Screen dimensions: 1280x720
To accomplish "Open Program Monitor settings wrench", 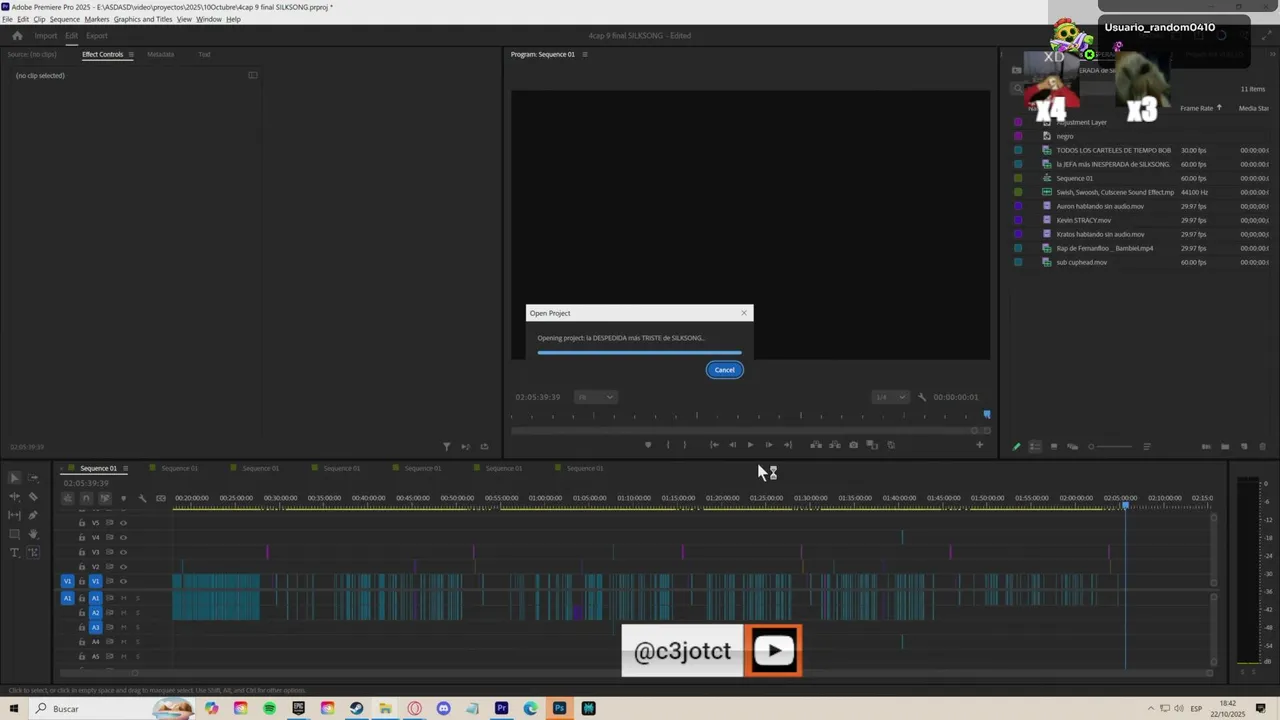I will (x=922, y=397).
